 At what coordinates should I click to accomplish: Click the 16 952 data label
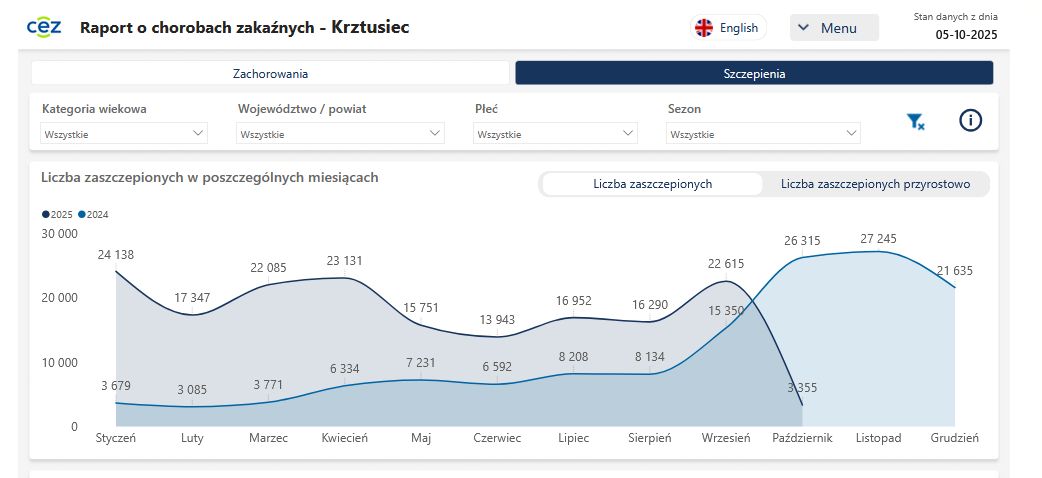(573, 300)
